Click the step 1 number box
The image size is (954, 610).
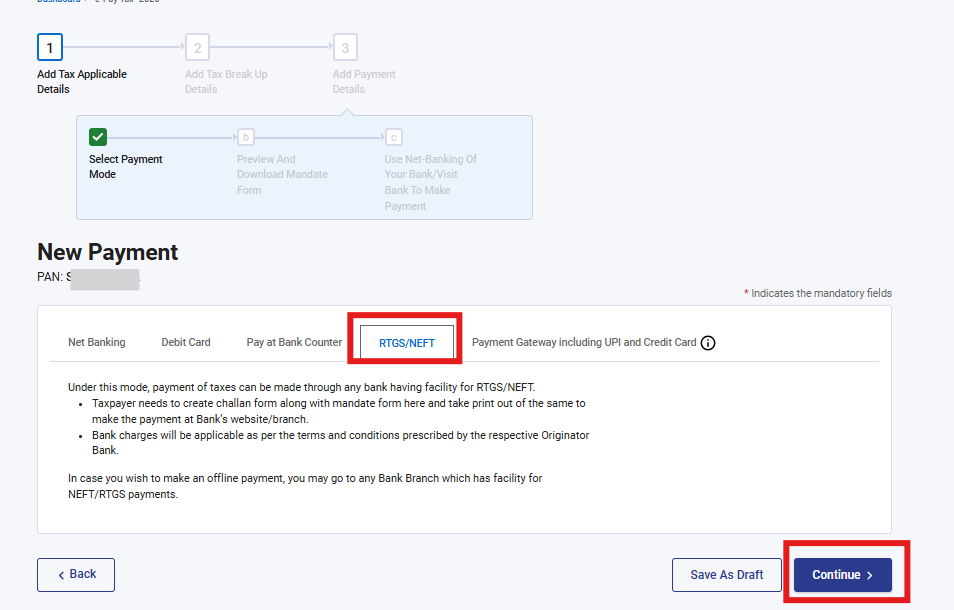click(50, 47)
